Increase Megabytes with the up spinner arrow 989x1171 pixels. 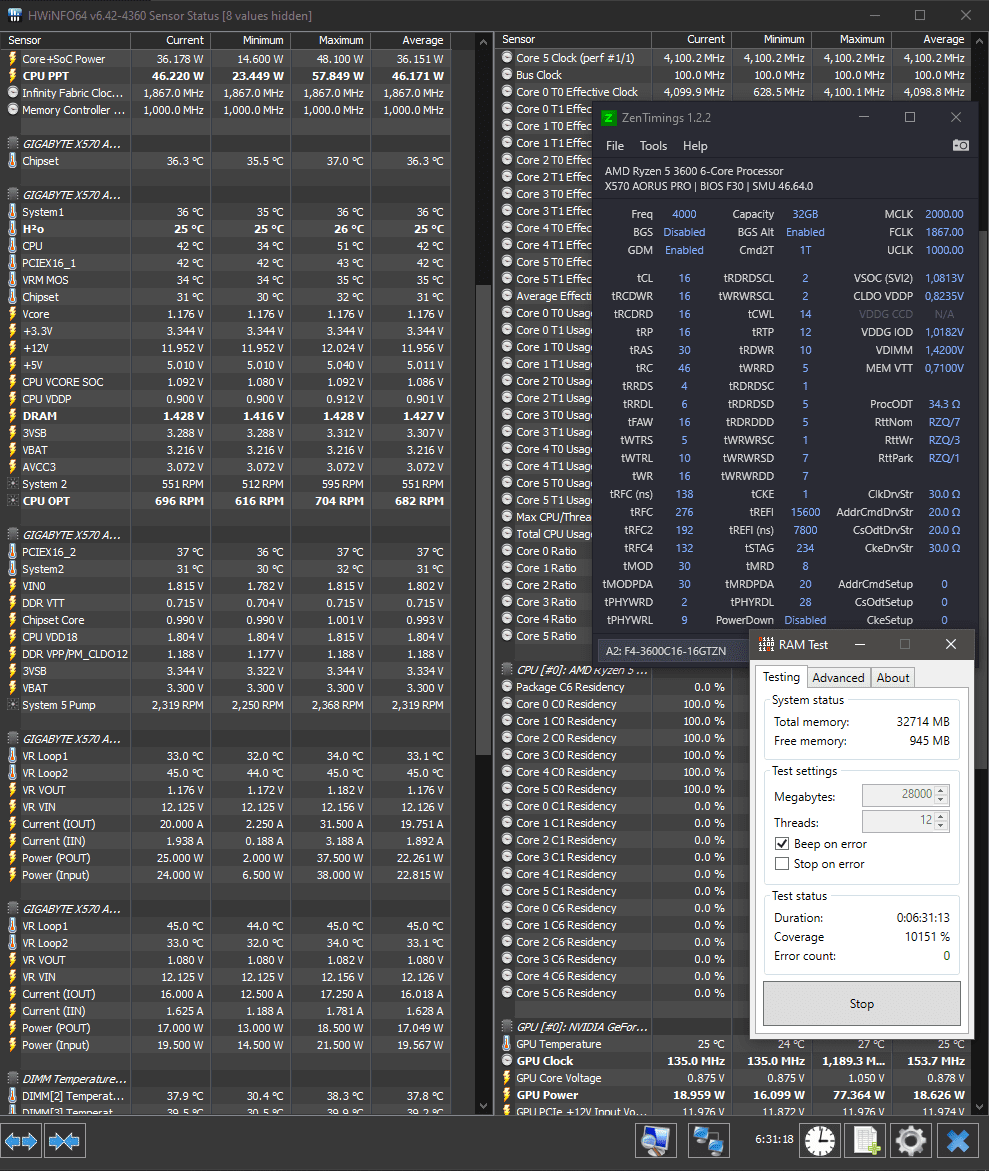[941, 790]
